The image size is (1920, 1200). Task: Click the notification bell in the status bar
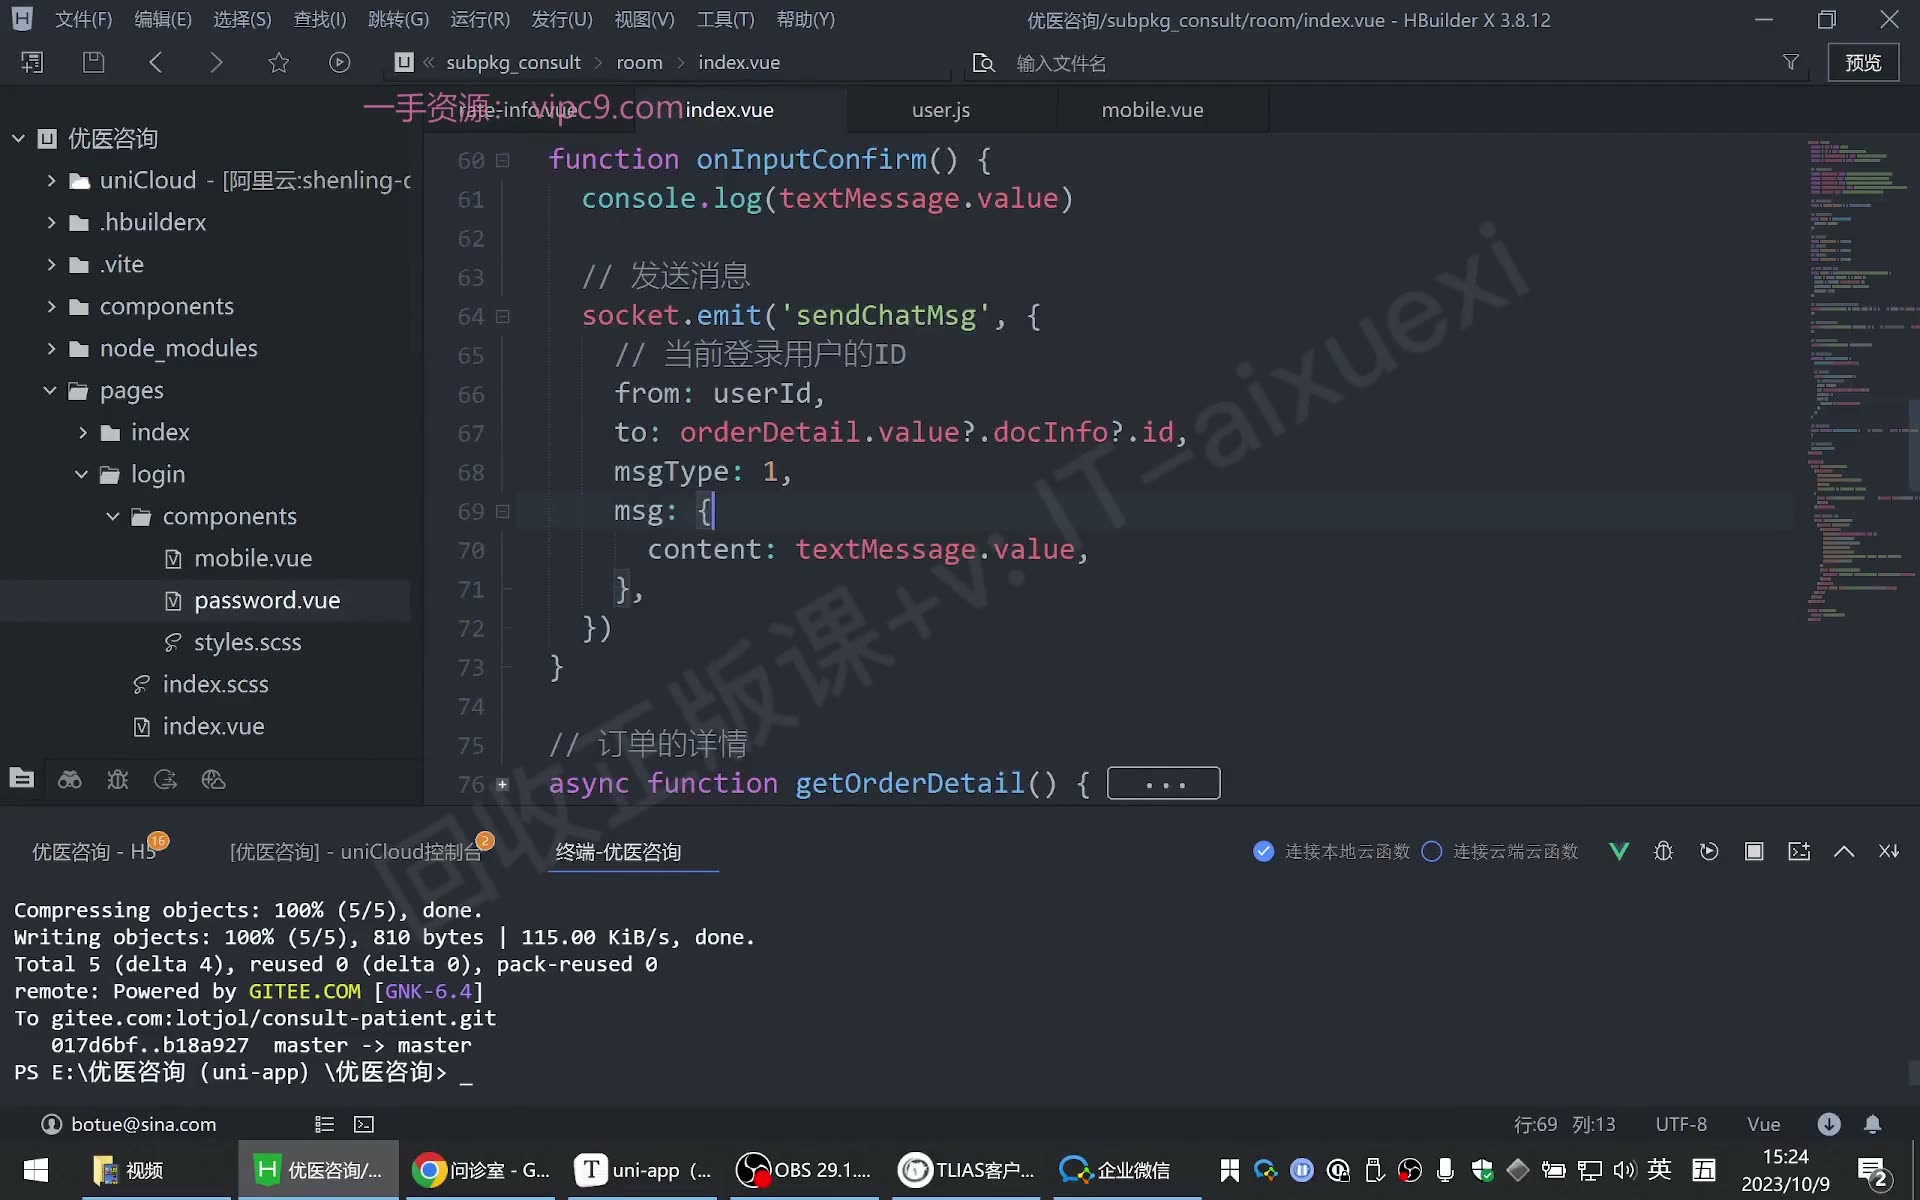(x=1873, y=1124)
